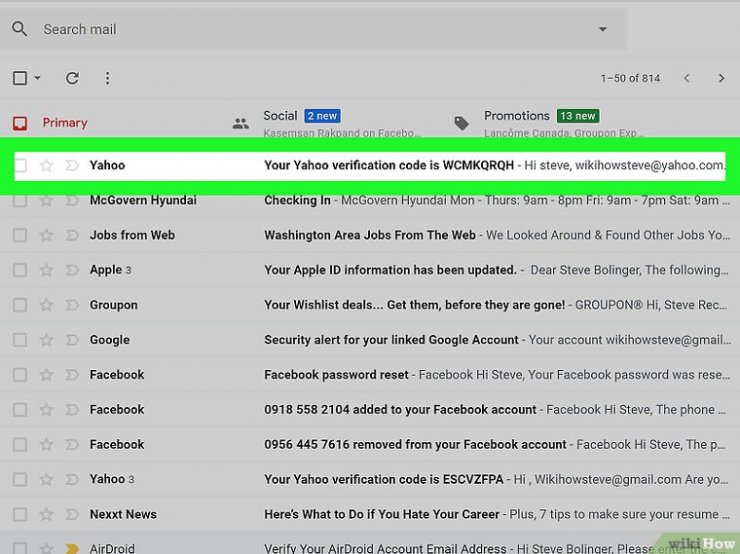Image resolution: width=740 pixels, height=554 pixels.
Task: Mark the Apple email as important
Action: 72,270
